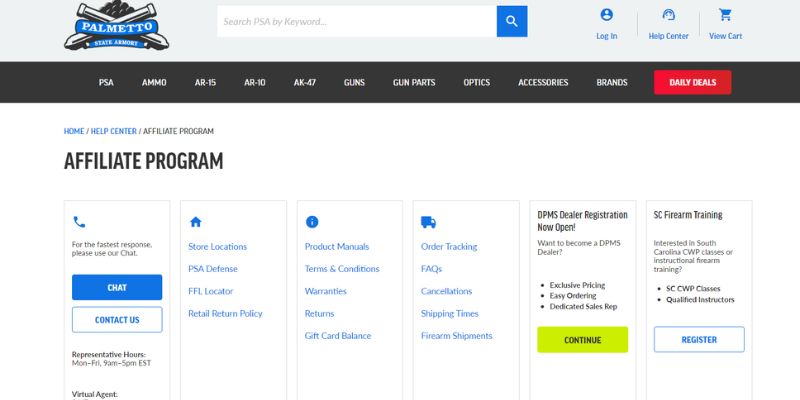800x400 pixels.
Task: Go to HELP CENTER breadcrumb link
Action: pyautogui.click(x=114, y=131)
